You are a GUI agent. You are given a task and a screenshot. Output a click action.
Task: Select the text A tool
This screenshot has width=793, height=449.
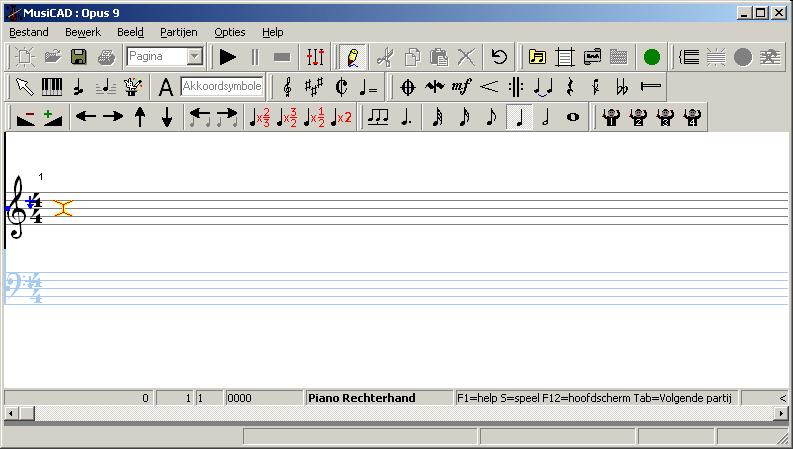(x=166, y=87)
